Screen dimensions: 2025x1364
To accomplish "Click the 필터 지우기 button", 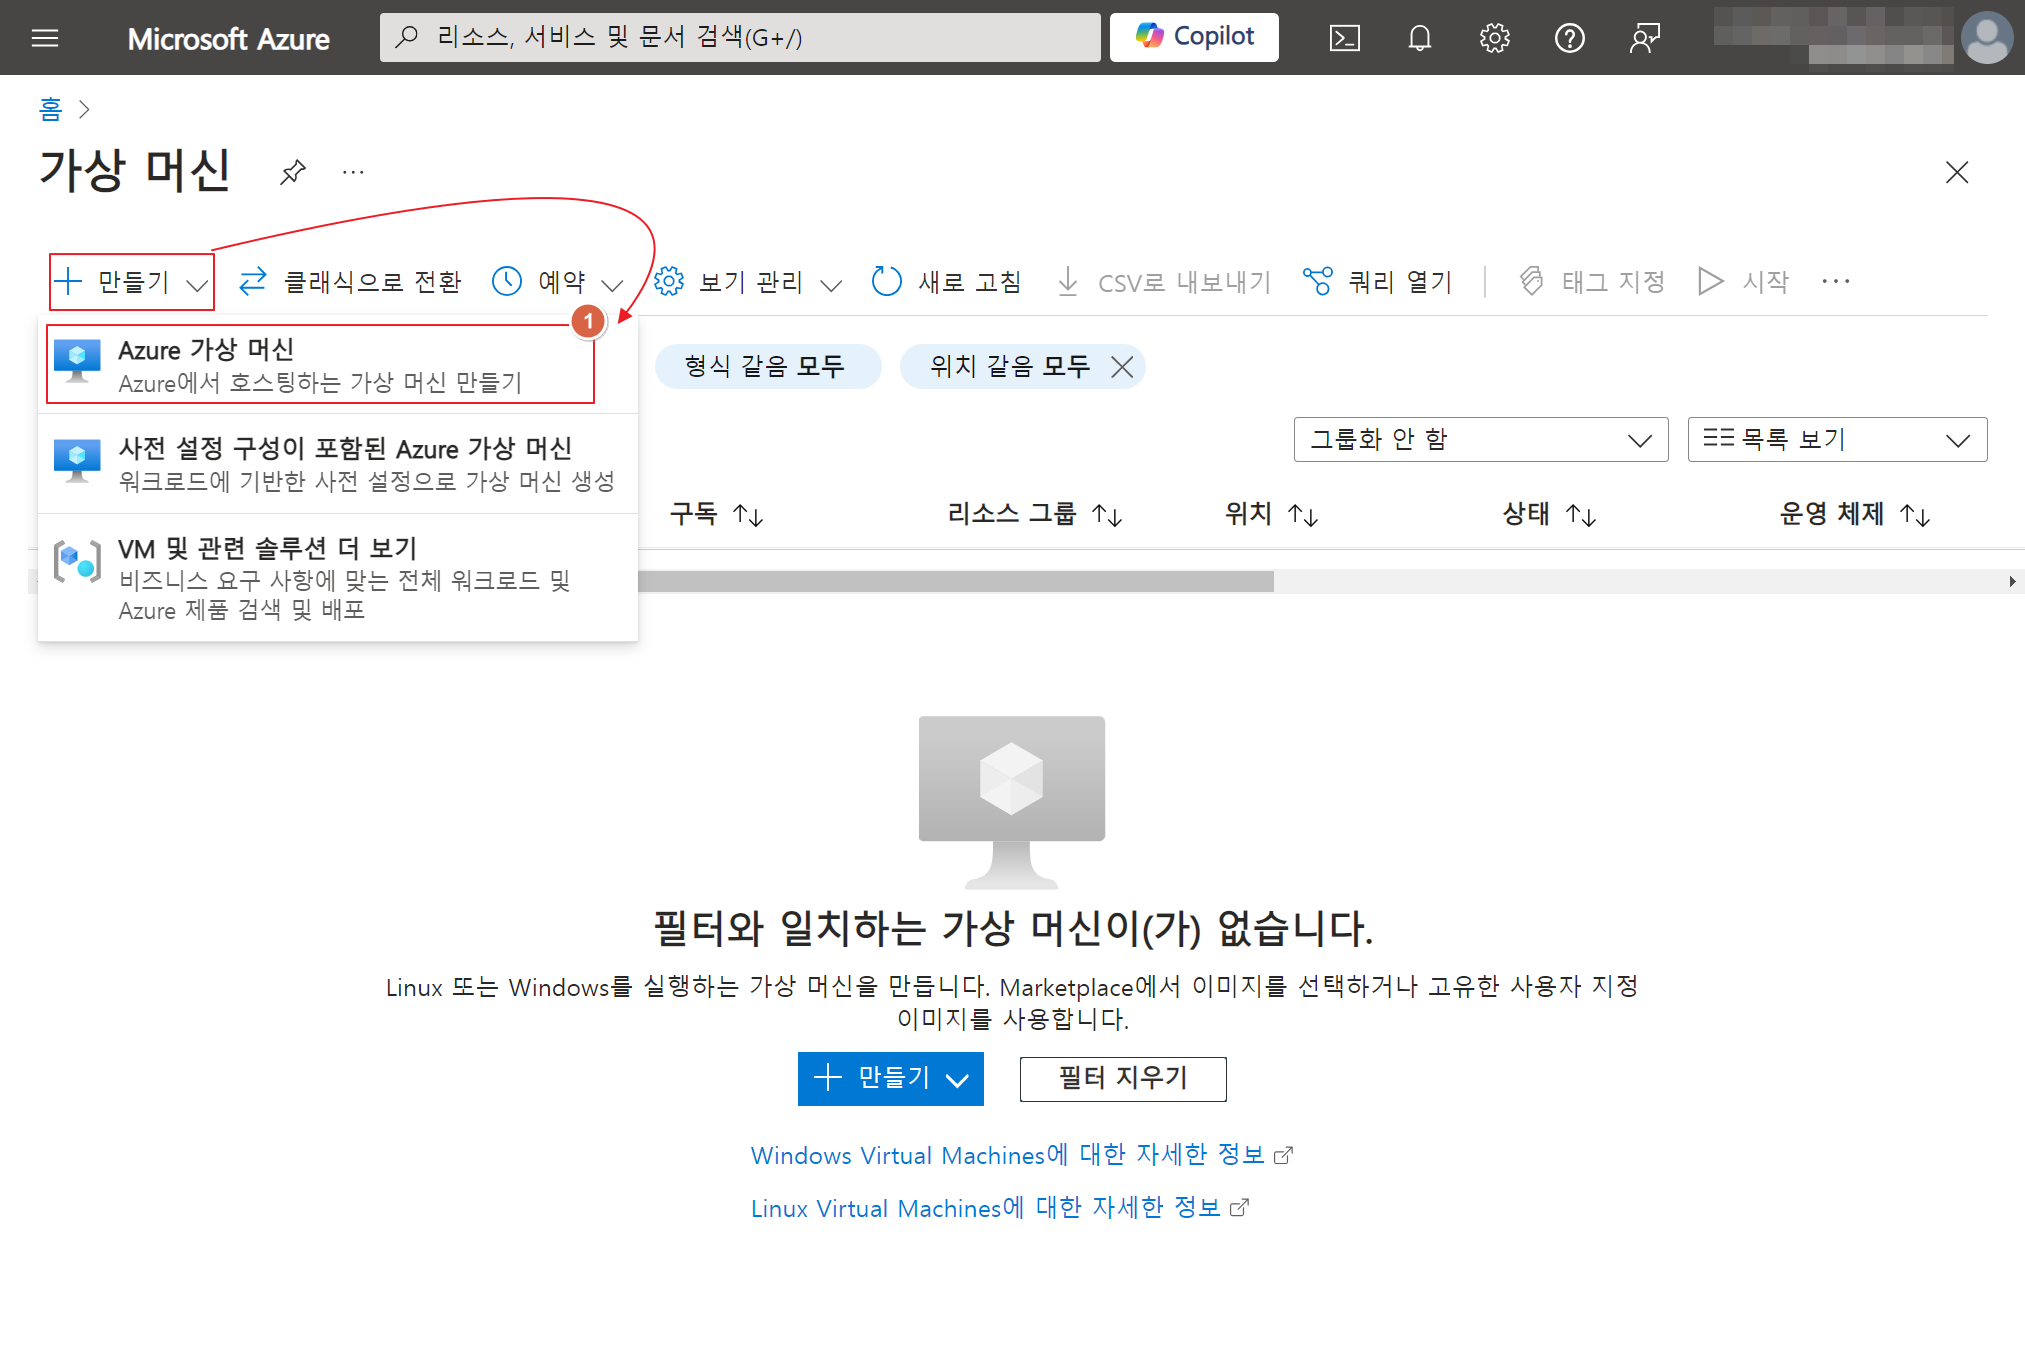I will point(1122,1078).
